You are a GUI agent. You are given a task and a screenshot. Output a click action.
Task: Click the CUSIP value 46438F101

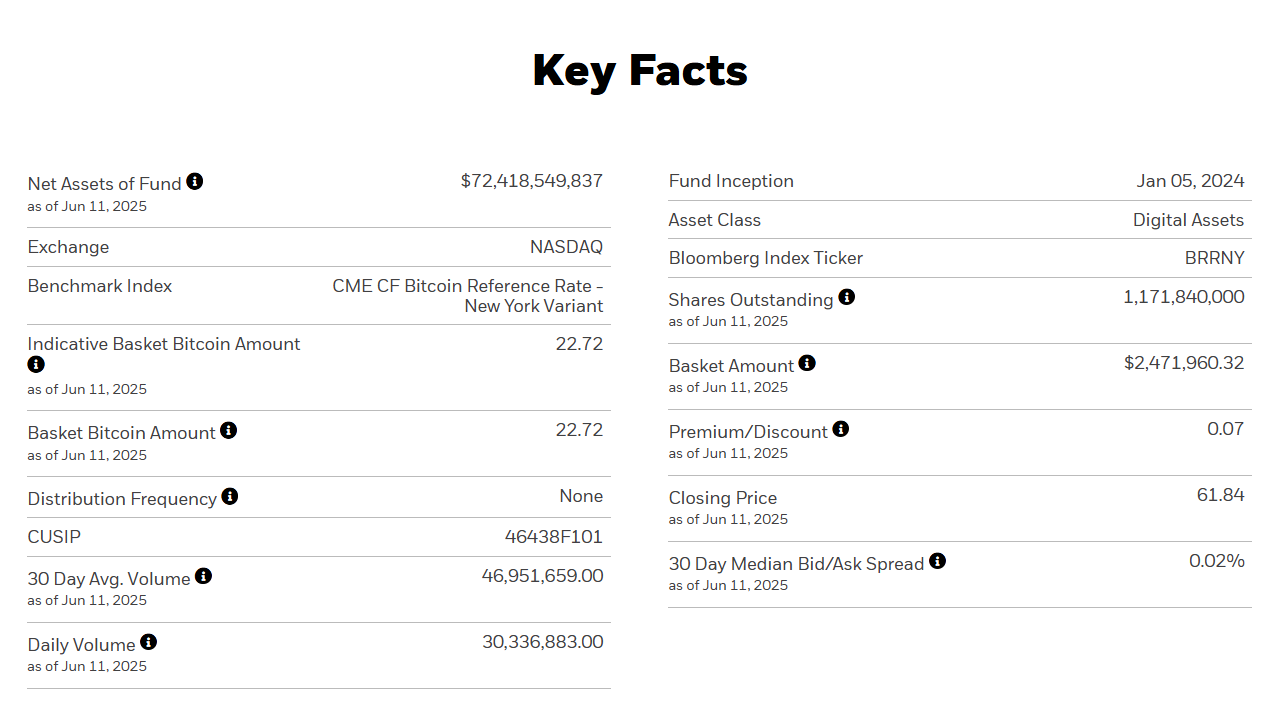point(553,537)
